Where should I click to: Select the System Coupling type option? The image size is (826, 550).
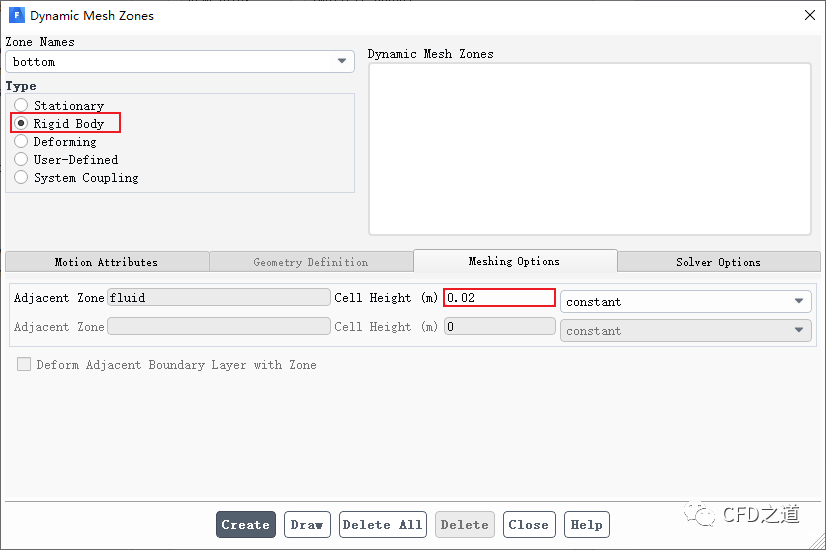[x=77, y=178]
